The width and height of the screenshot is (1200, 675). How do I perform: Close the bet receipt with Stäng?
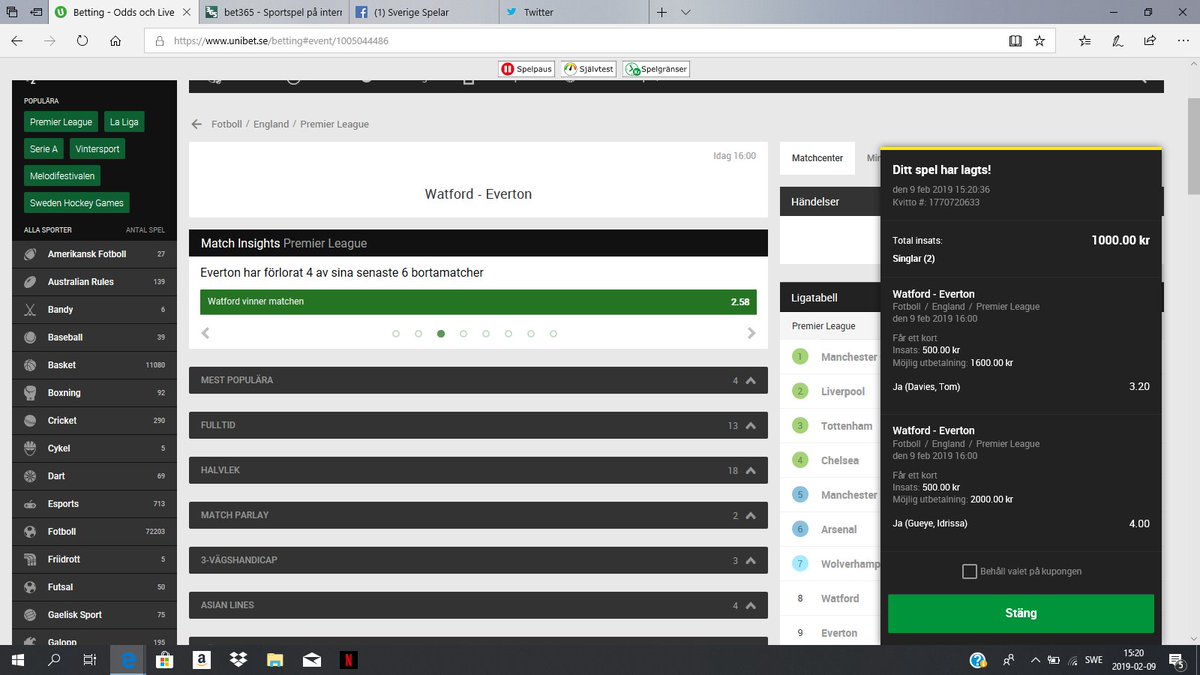pyautogui.click(x=1021, y=613)
